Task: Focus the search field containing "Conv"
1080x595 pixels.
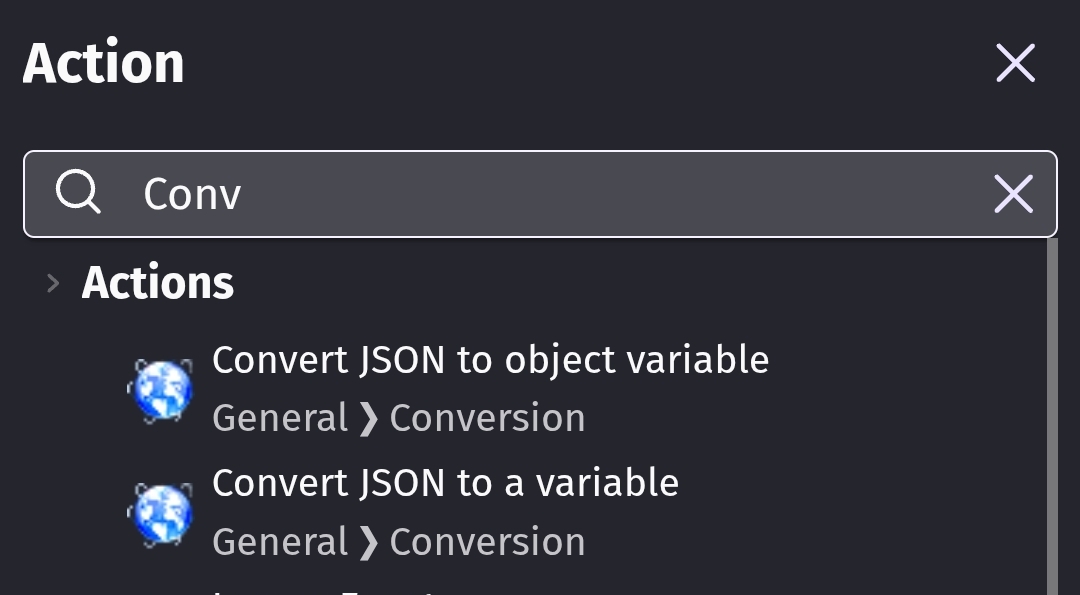Action: pos(540,194)
